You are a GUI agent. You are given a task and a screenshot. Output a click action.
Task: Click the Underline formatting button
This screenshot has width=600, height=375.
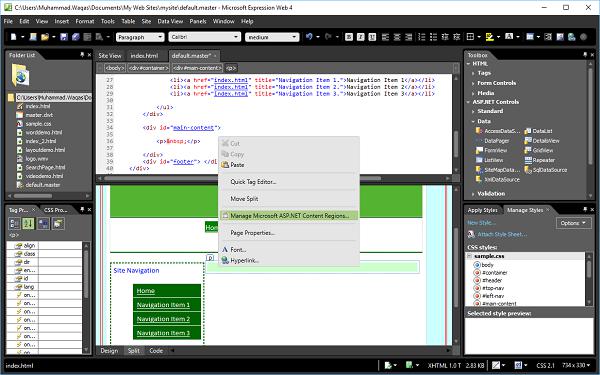click(372, 37)
